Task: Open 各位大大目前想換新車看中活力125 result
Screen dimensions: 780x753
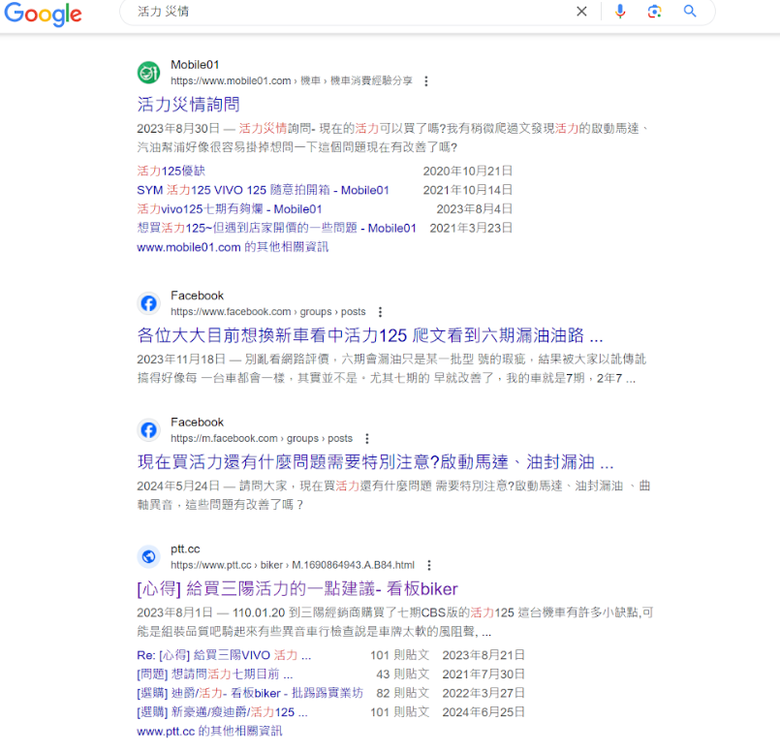Action: pos(370,335)
